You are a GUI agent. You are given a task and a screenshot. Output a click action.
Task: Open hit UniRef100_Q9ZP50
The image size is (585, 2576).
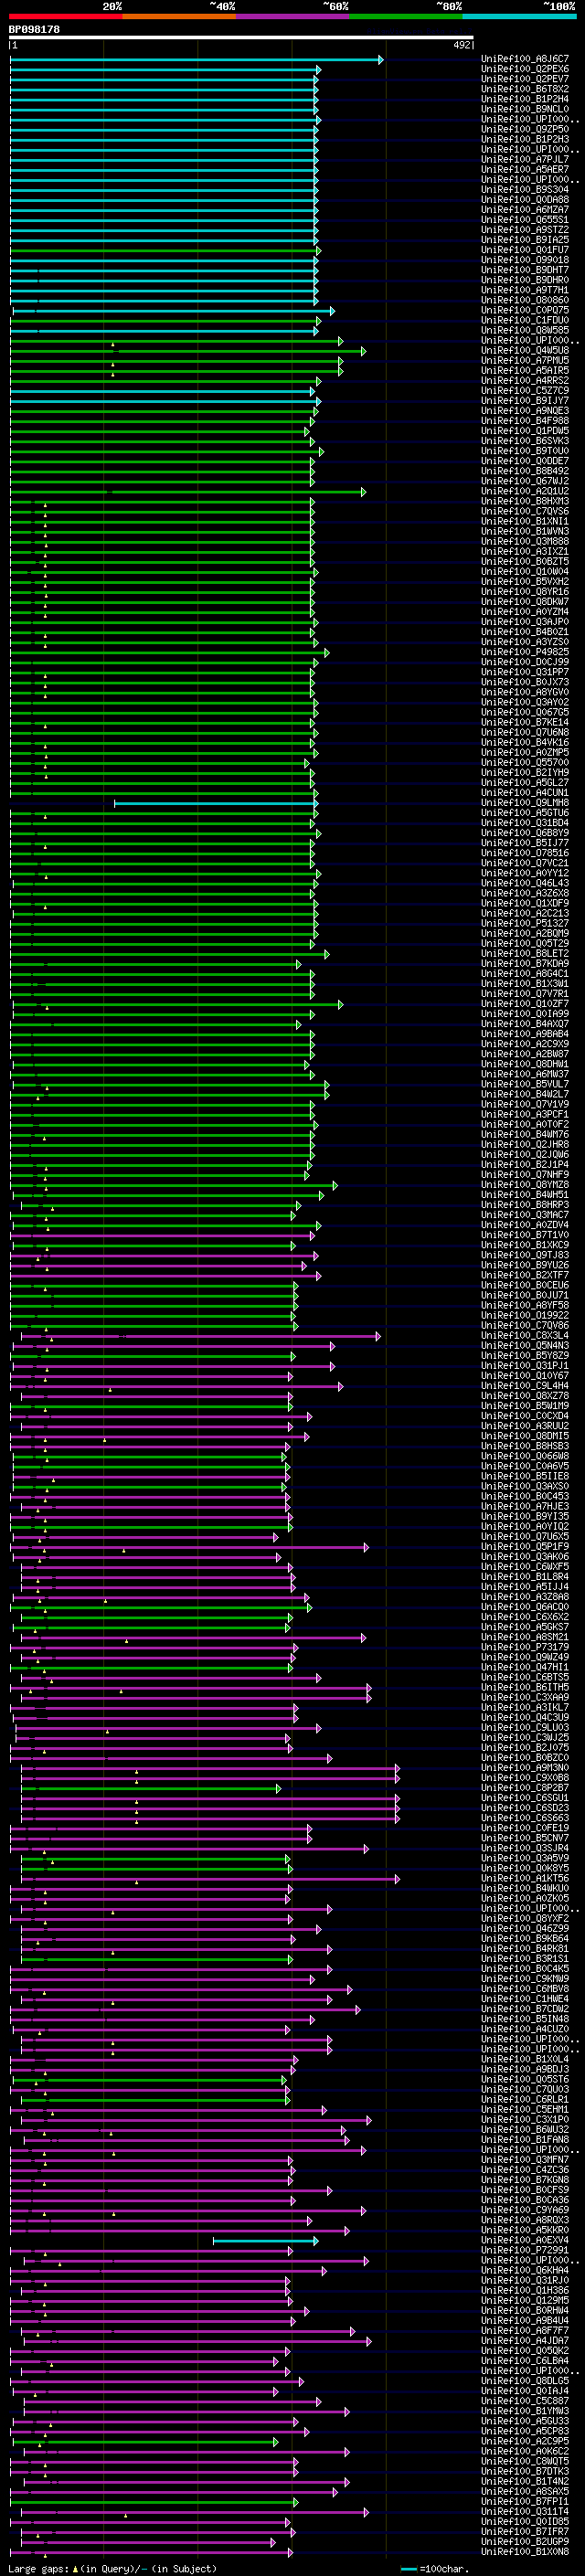click(525, 129)
